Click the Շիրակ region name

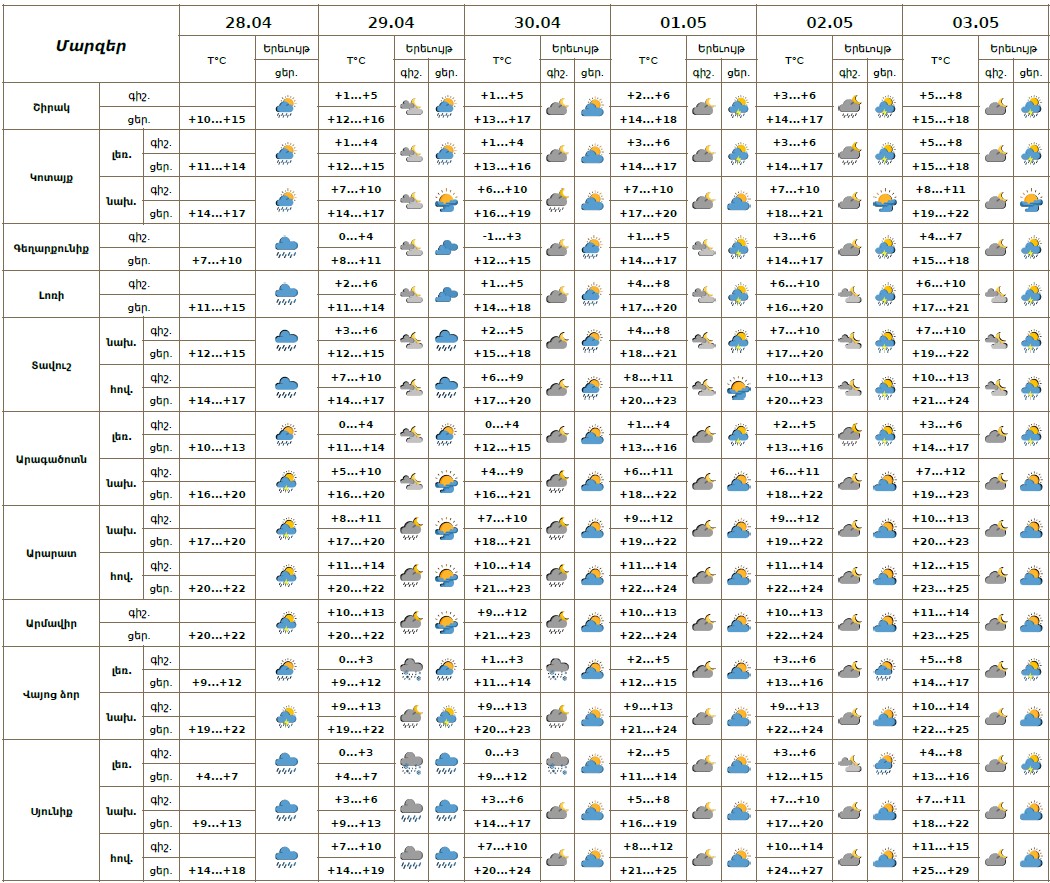pos(53,106)
